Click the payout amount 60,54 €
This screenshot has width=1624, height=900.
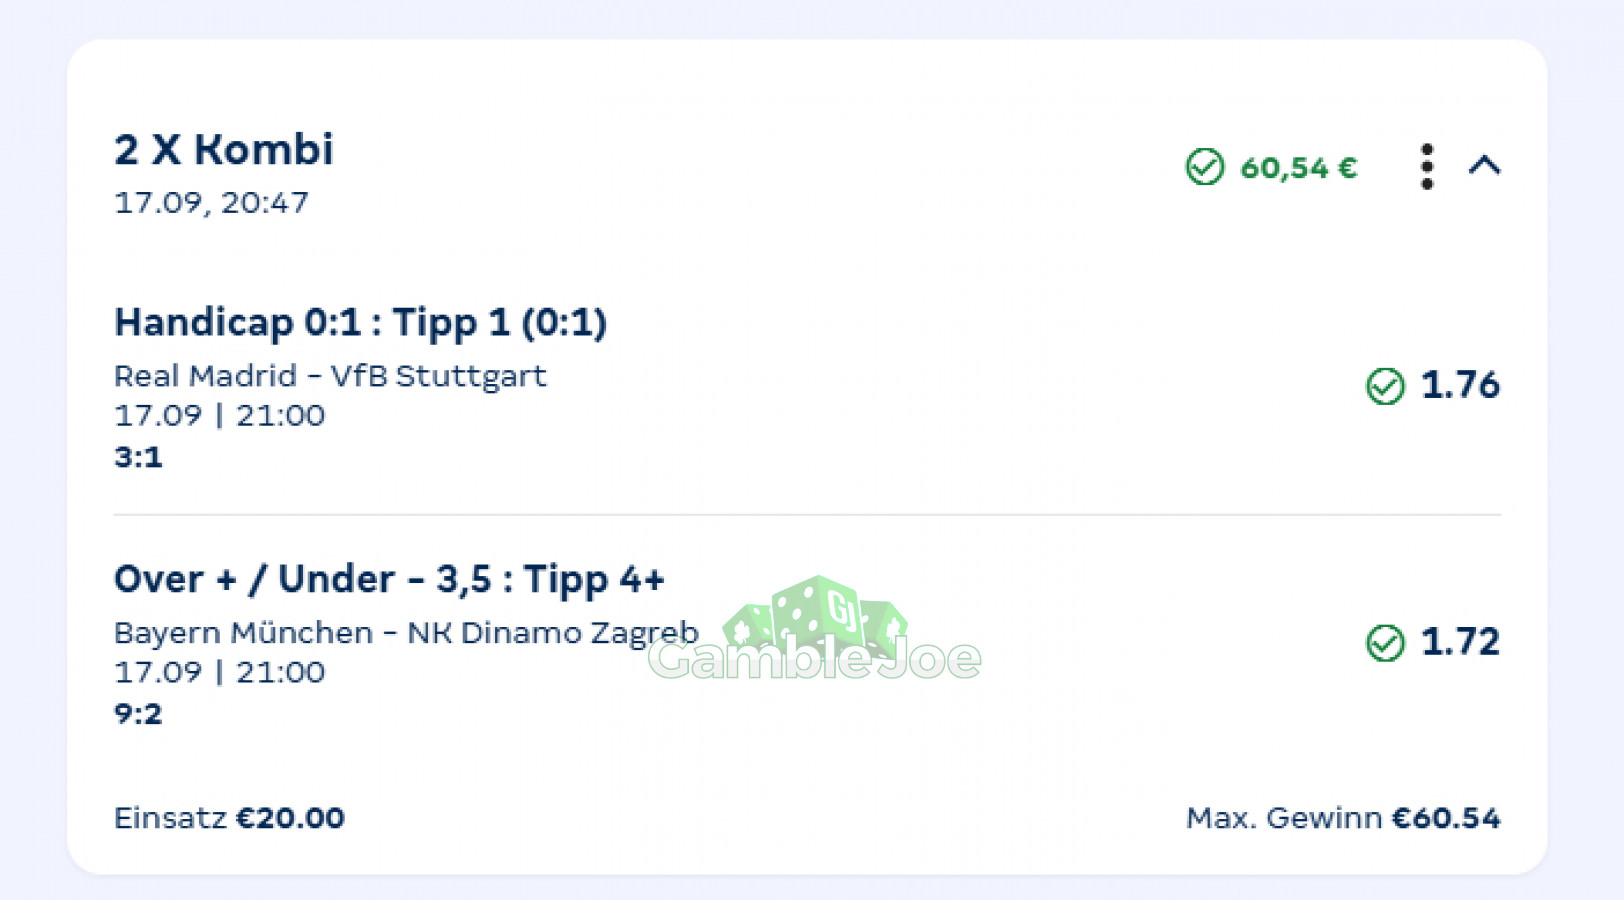[1299, 168]
